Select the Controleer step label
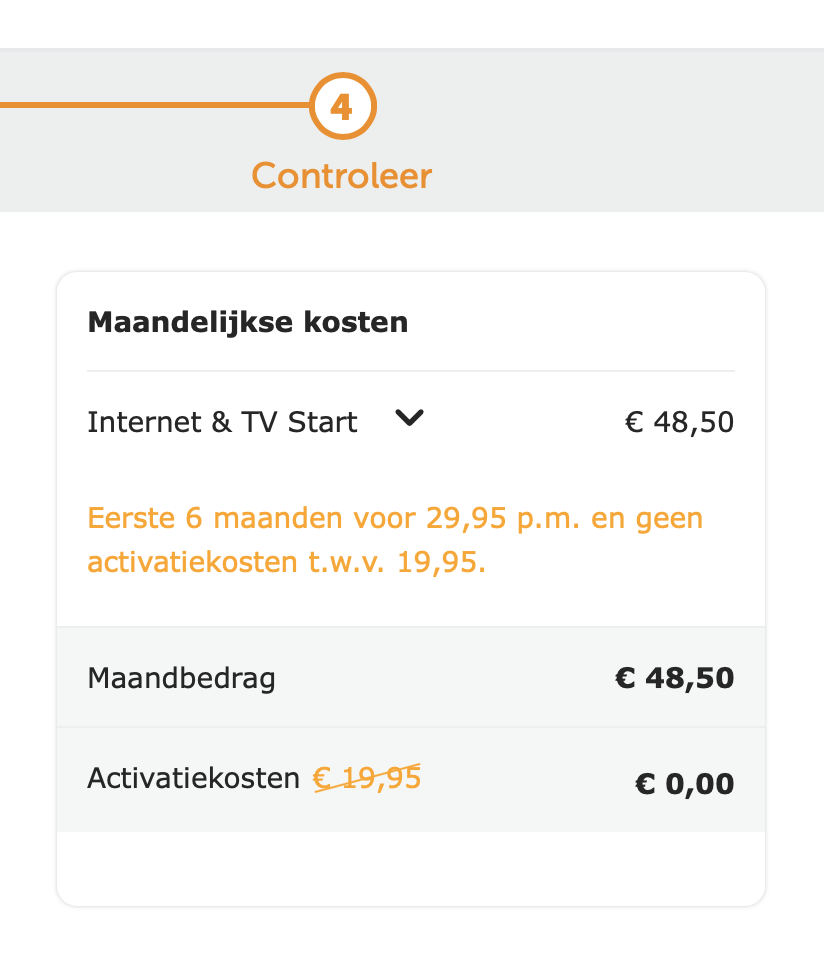824x974 pixels. point(341,176)
